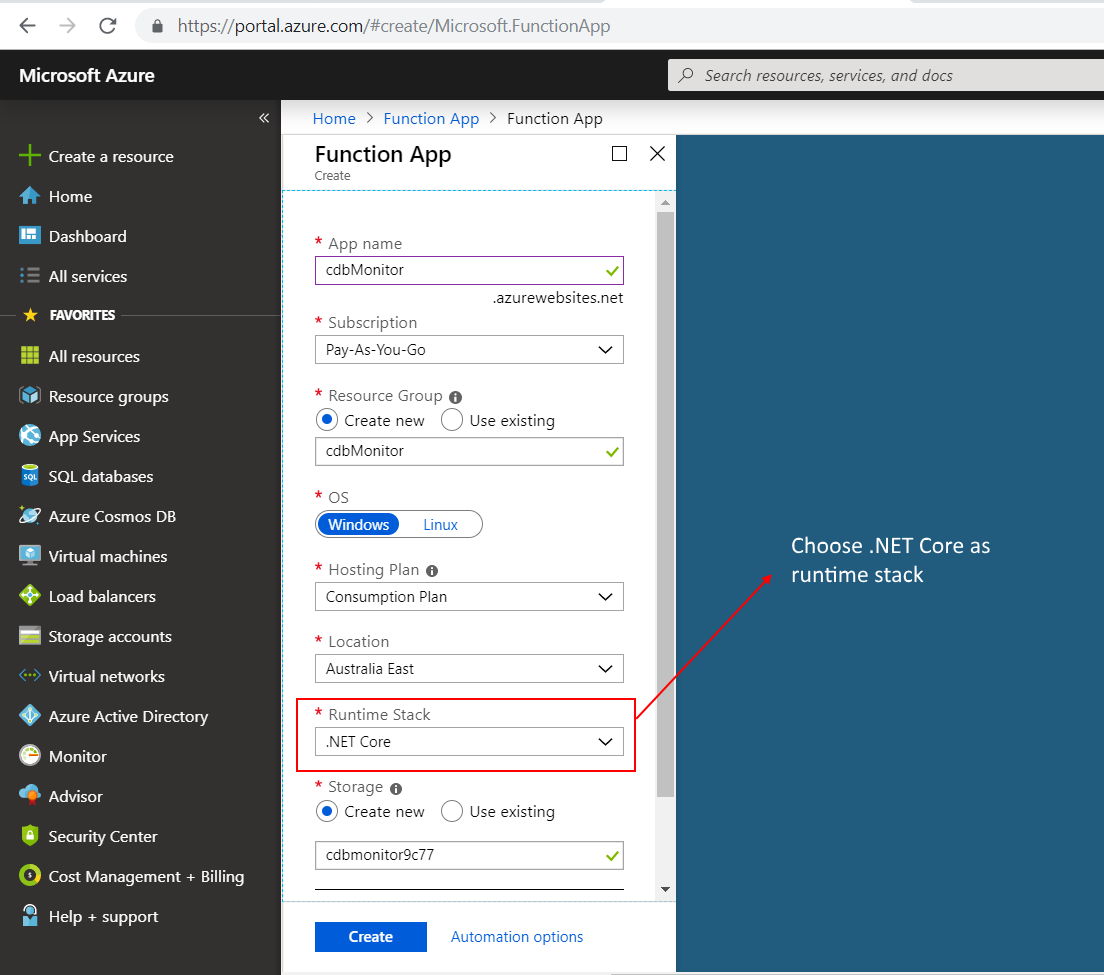Open All services in sidebar menu

[87, 276]
